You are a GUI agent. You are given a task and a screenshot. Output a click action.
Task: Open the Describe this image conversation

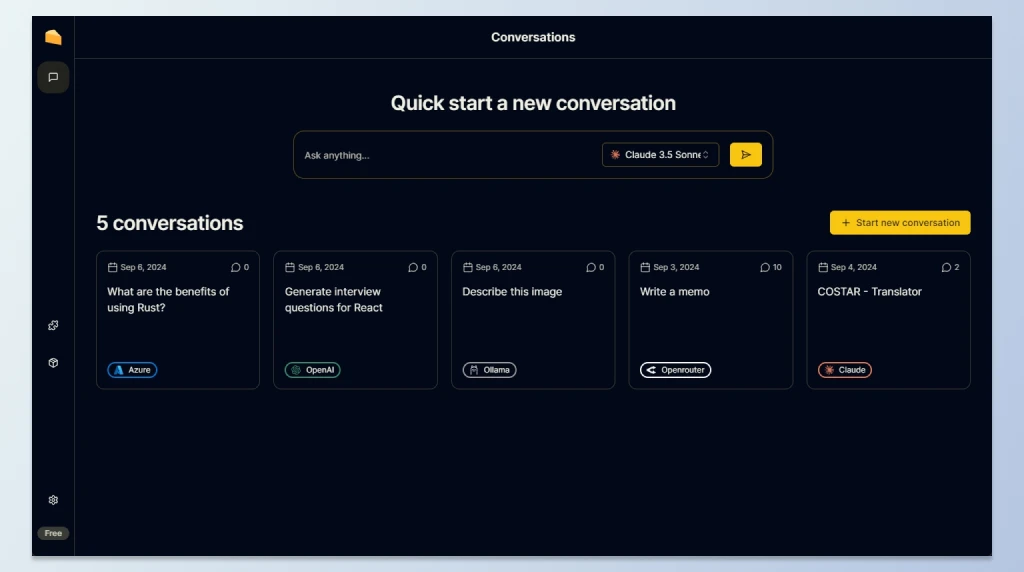pos(533,320)
